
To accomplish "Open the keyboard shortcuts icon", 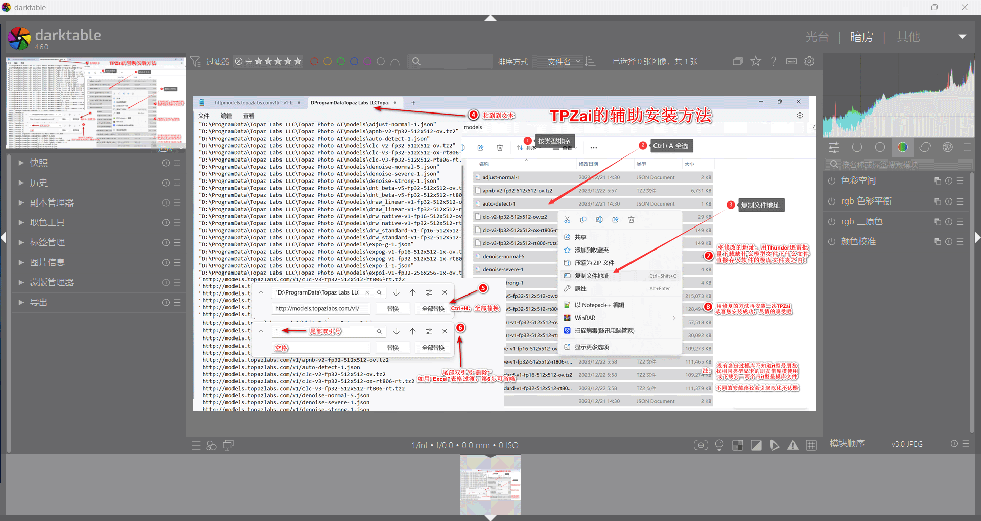I will (791, 61).
